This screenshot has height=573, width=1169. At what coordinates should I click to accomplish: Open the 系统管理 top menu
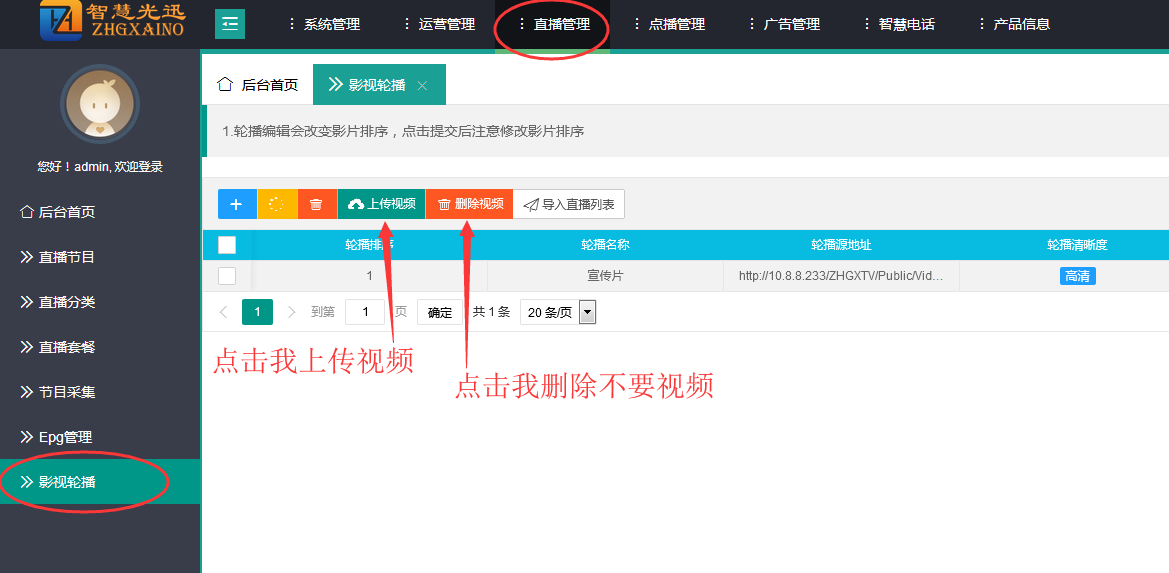pyautogui.click(x=323, y=24)
